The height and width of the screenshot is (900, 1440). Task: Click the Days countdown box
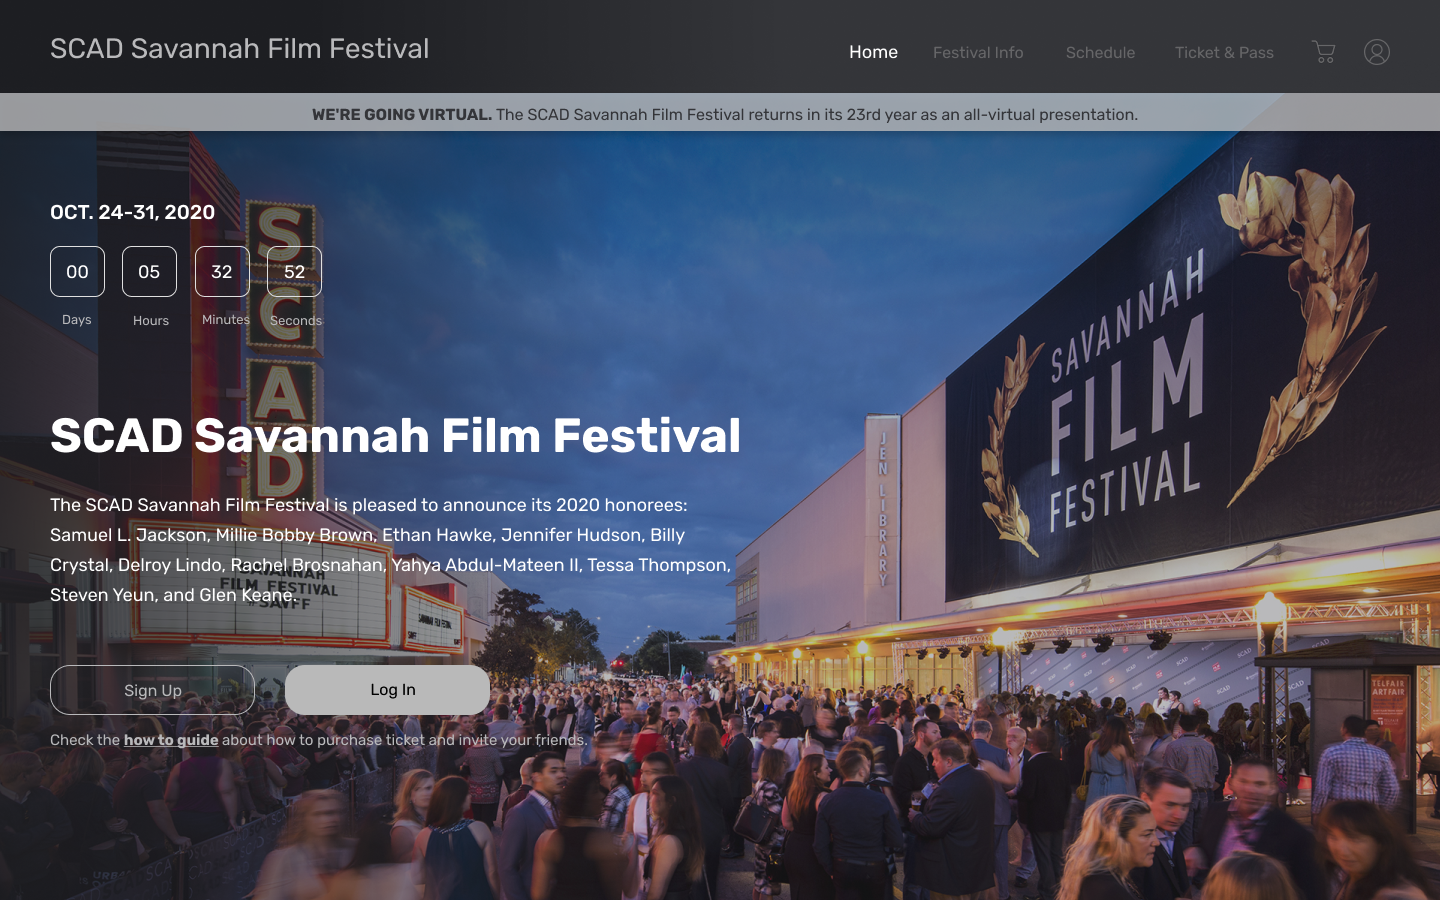point(77,272)
